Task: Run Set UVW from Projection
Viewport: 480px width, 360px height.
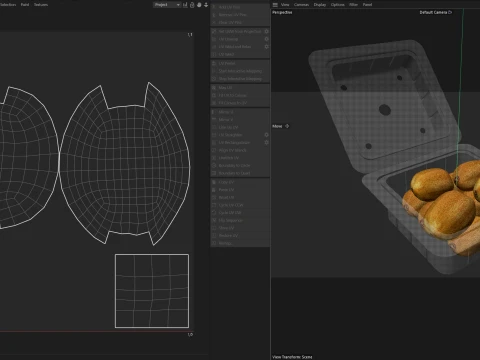Action: click(x=237, y=31)
